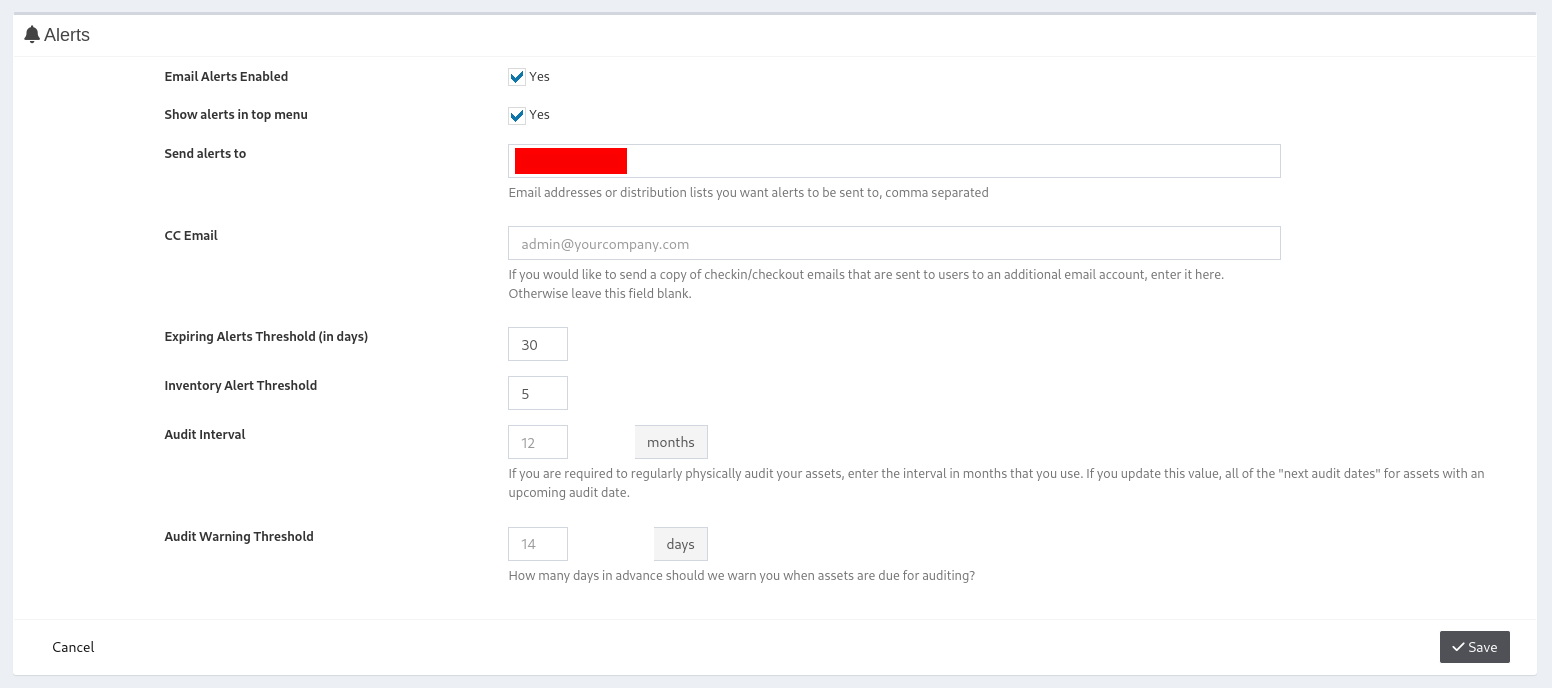Toggle Email Alerts Enabled checkbox
Screen dimensions: 1552x688
click(x=517, y=77)
